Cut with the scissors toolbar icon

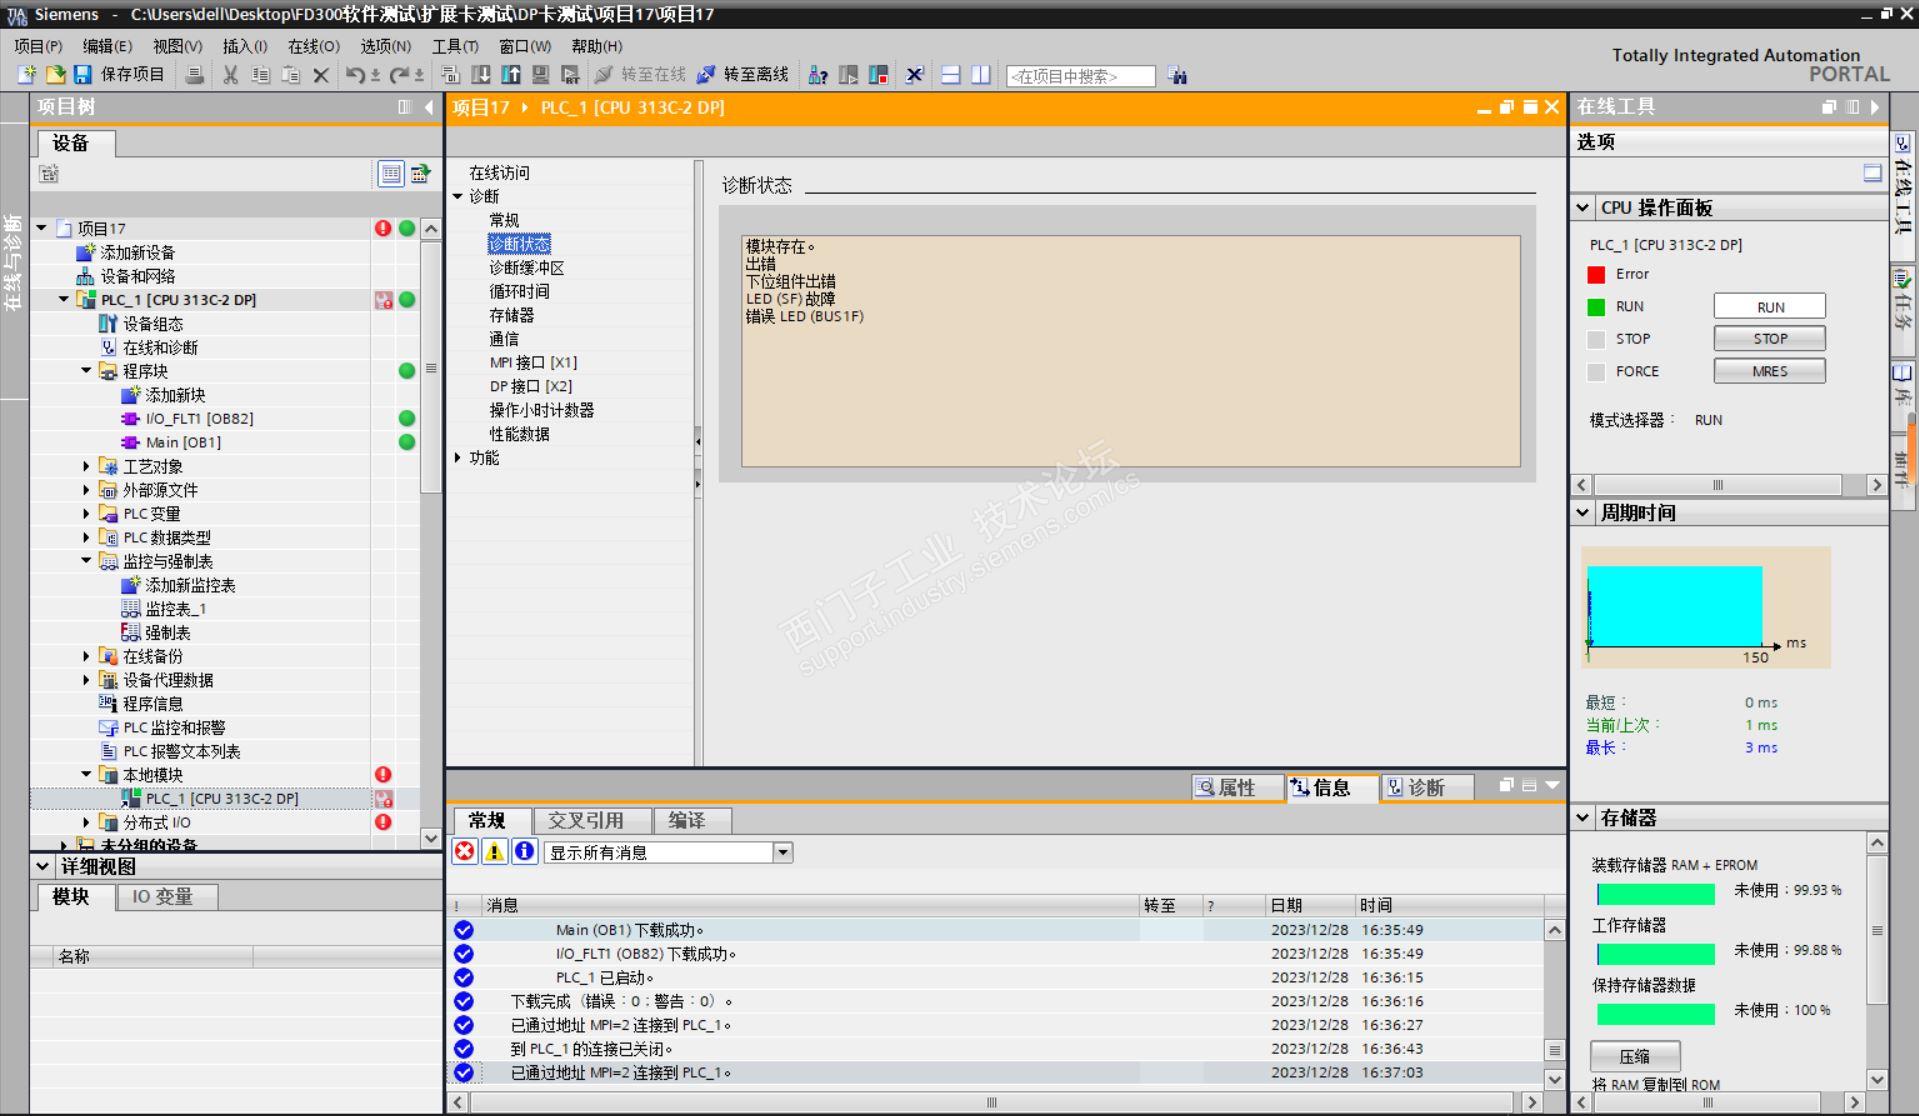pos(231,75)
